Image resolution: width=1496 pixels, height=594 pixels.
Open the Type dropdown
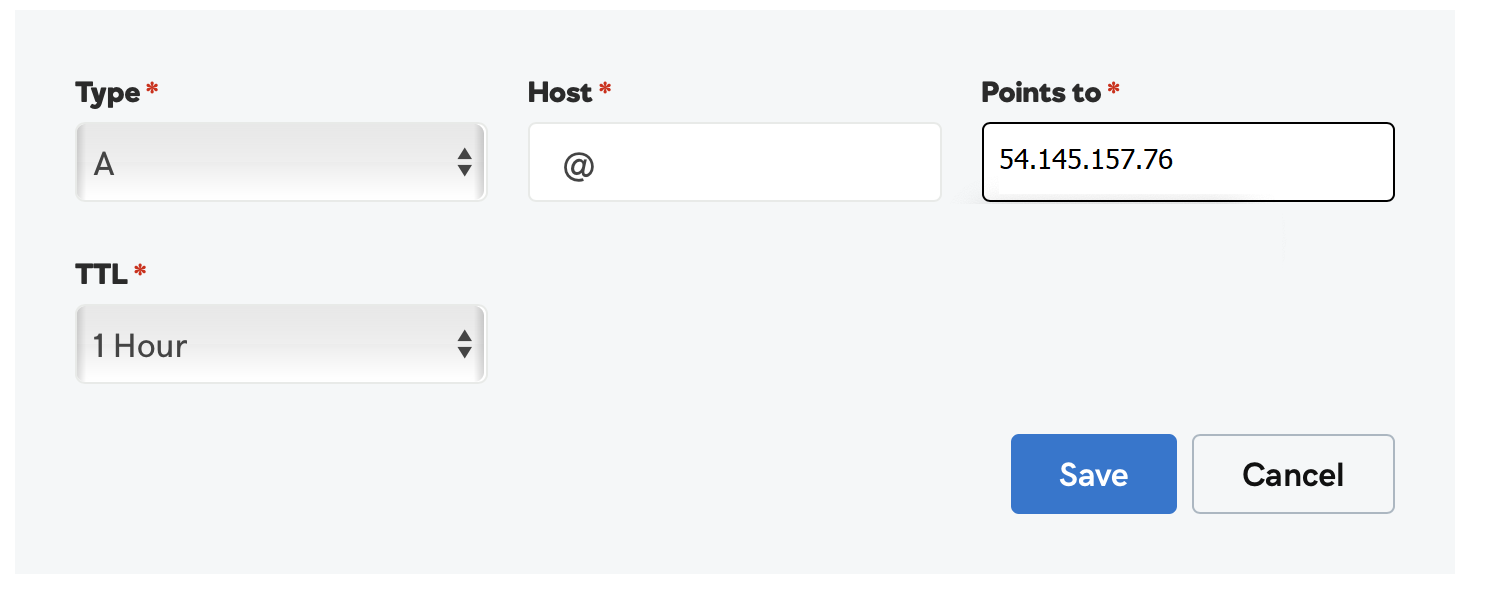(x=280, y=162)
